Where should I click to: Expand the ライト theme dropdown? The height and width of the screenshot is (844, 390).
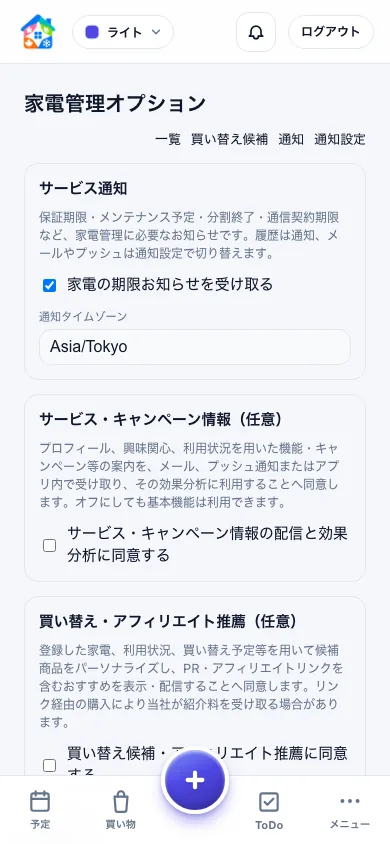point(123,32)
